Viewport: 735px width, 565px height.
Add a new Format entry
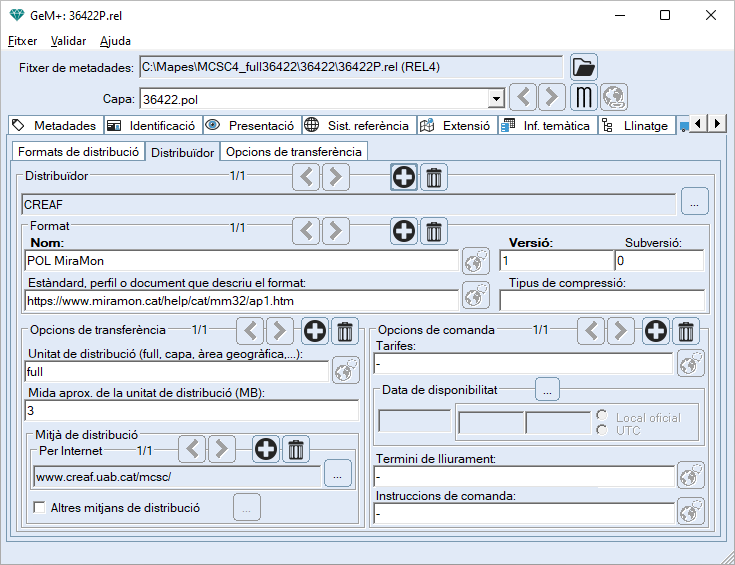tap(404, 231)
